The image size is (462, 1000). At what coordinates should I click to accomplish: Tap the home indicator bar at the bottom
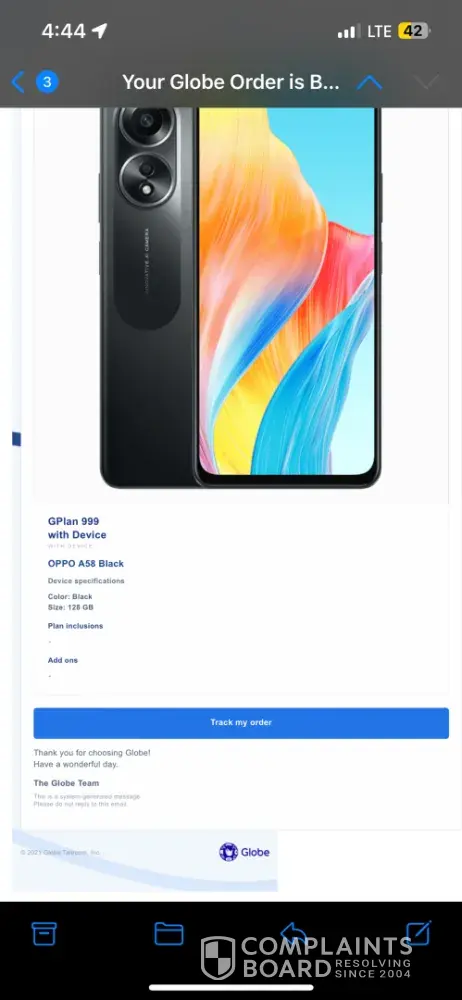[231, 988]
